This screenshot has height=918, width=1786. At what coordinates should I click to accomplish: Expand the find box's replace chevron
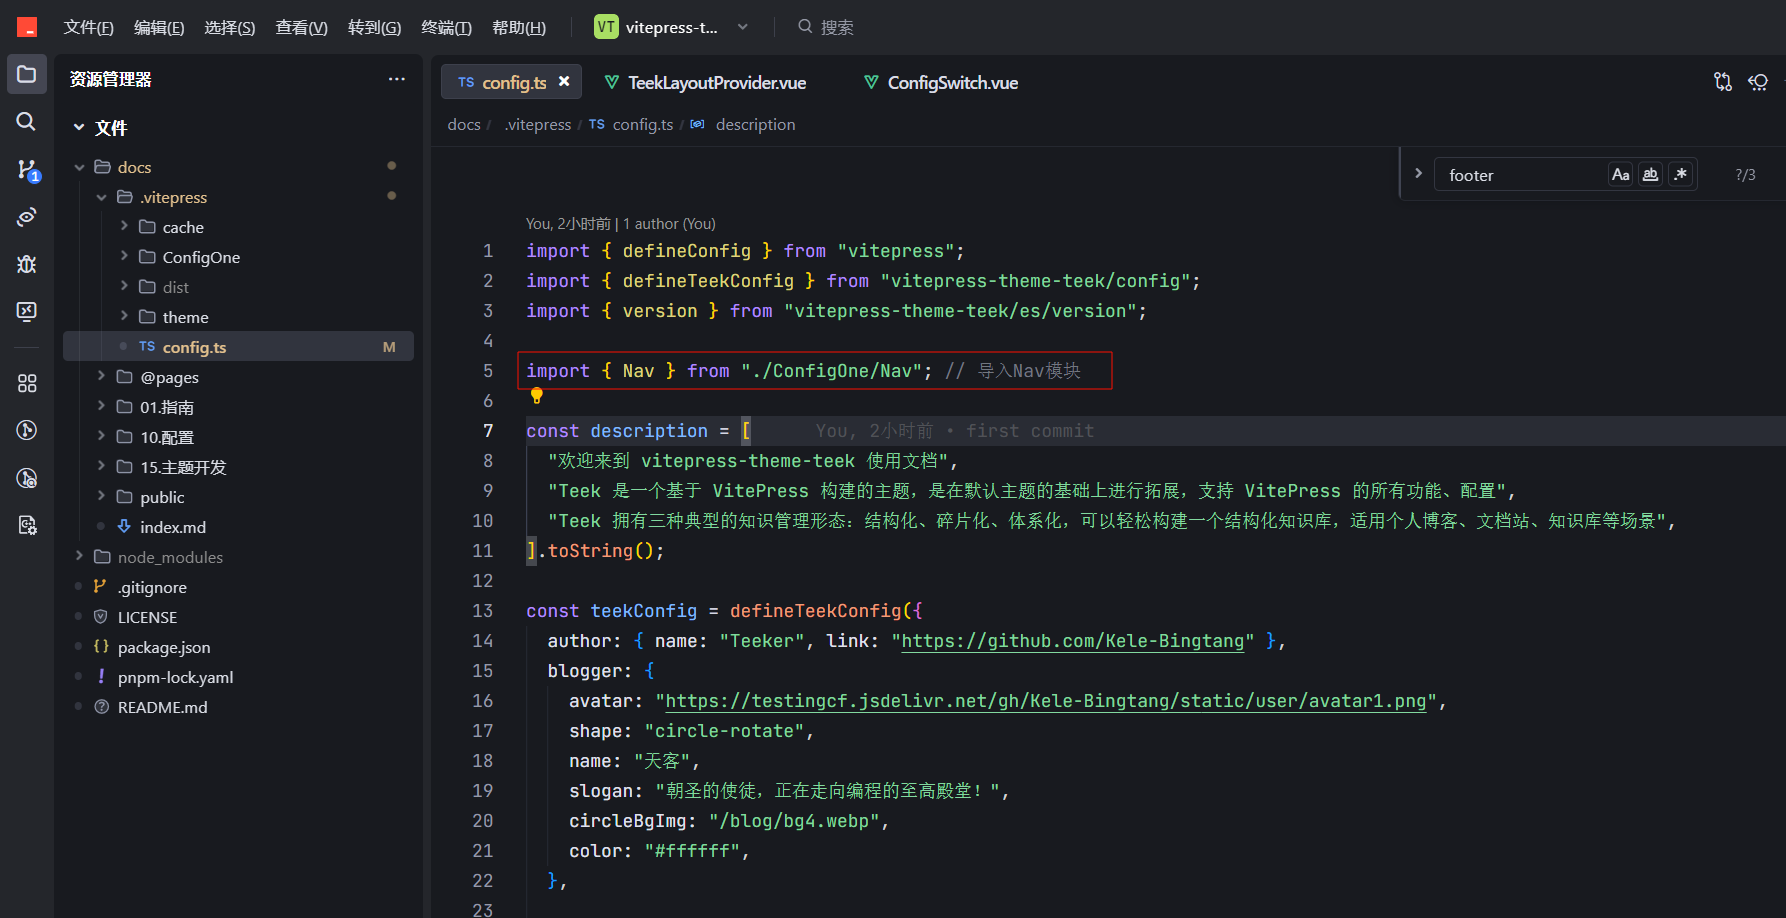[x=1418, y=173]
